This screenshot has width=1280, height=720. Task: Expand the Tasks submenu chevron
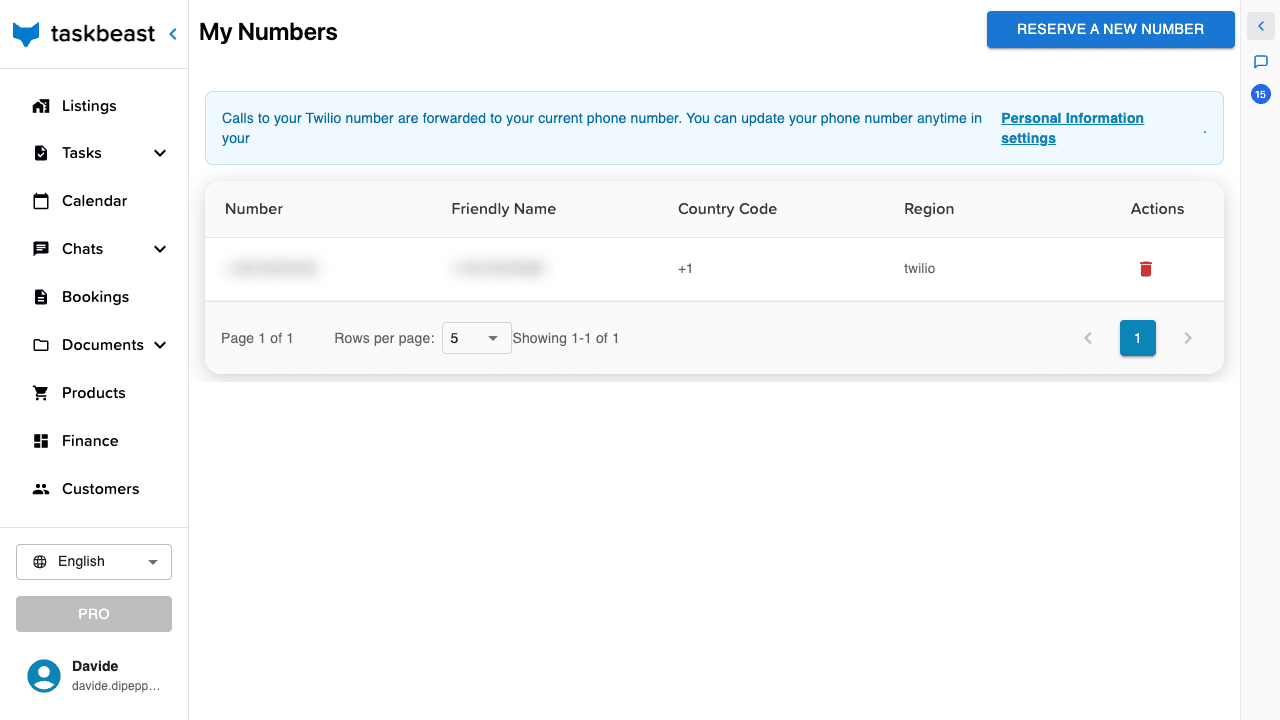point(160,153)
